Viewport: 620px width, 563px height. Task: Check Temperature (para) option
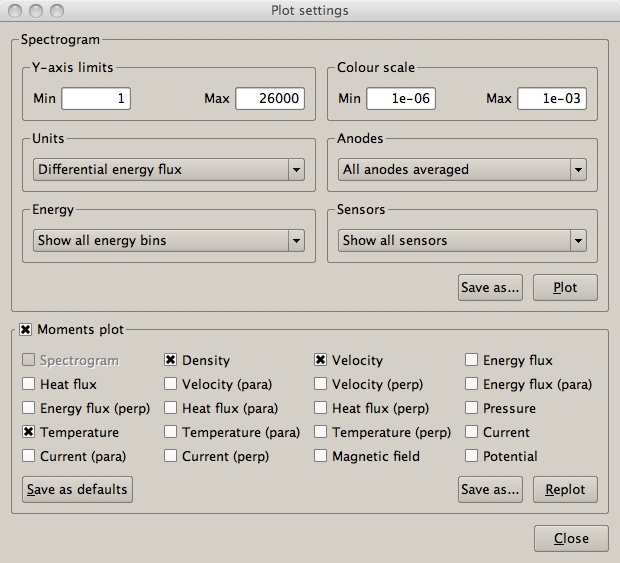coord(170,432)
